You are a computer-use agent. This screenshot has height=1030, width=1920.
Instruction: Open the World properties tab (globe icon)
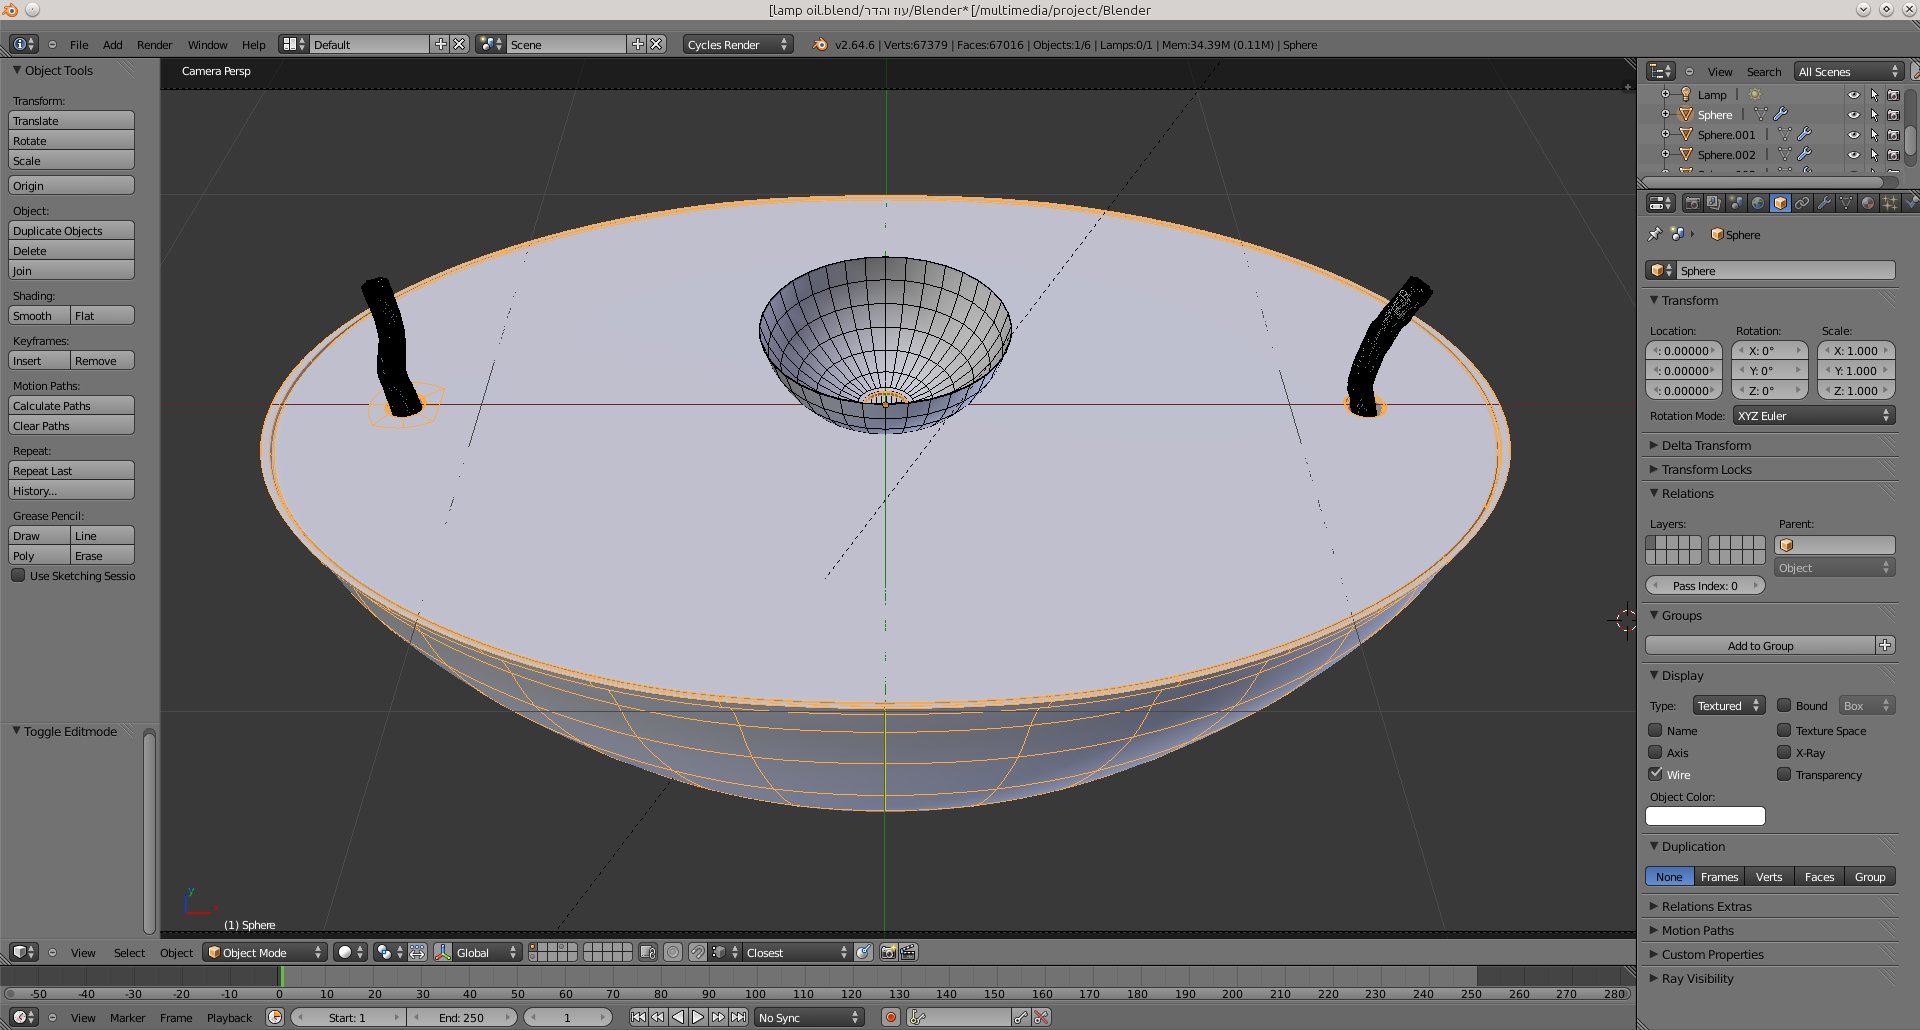pos(1758,203)
